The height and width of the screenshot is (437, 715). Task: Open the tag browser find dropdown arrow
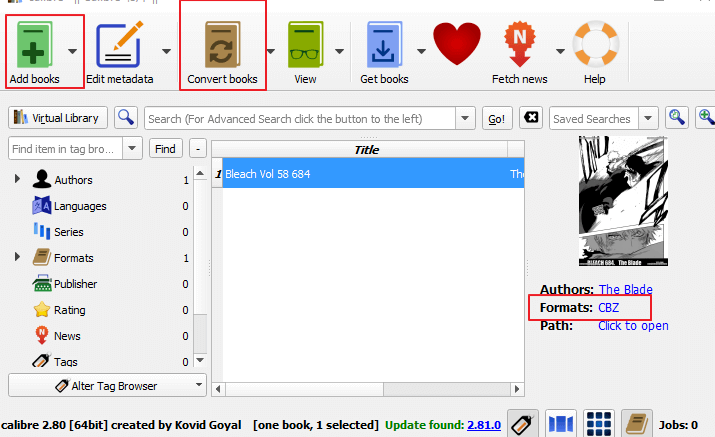[x=132, y=148]
